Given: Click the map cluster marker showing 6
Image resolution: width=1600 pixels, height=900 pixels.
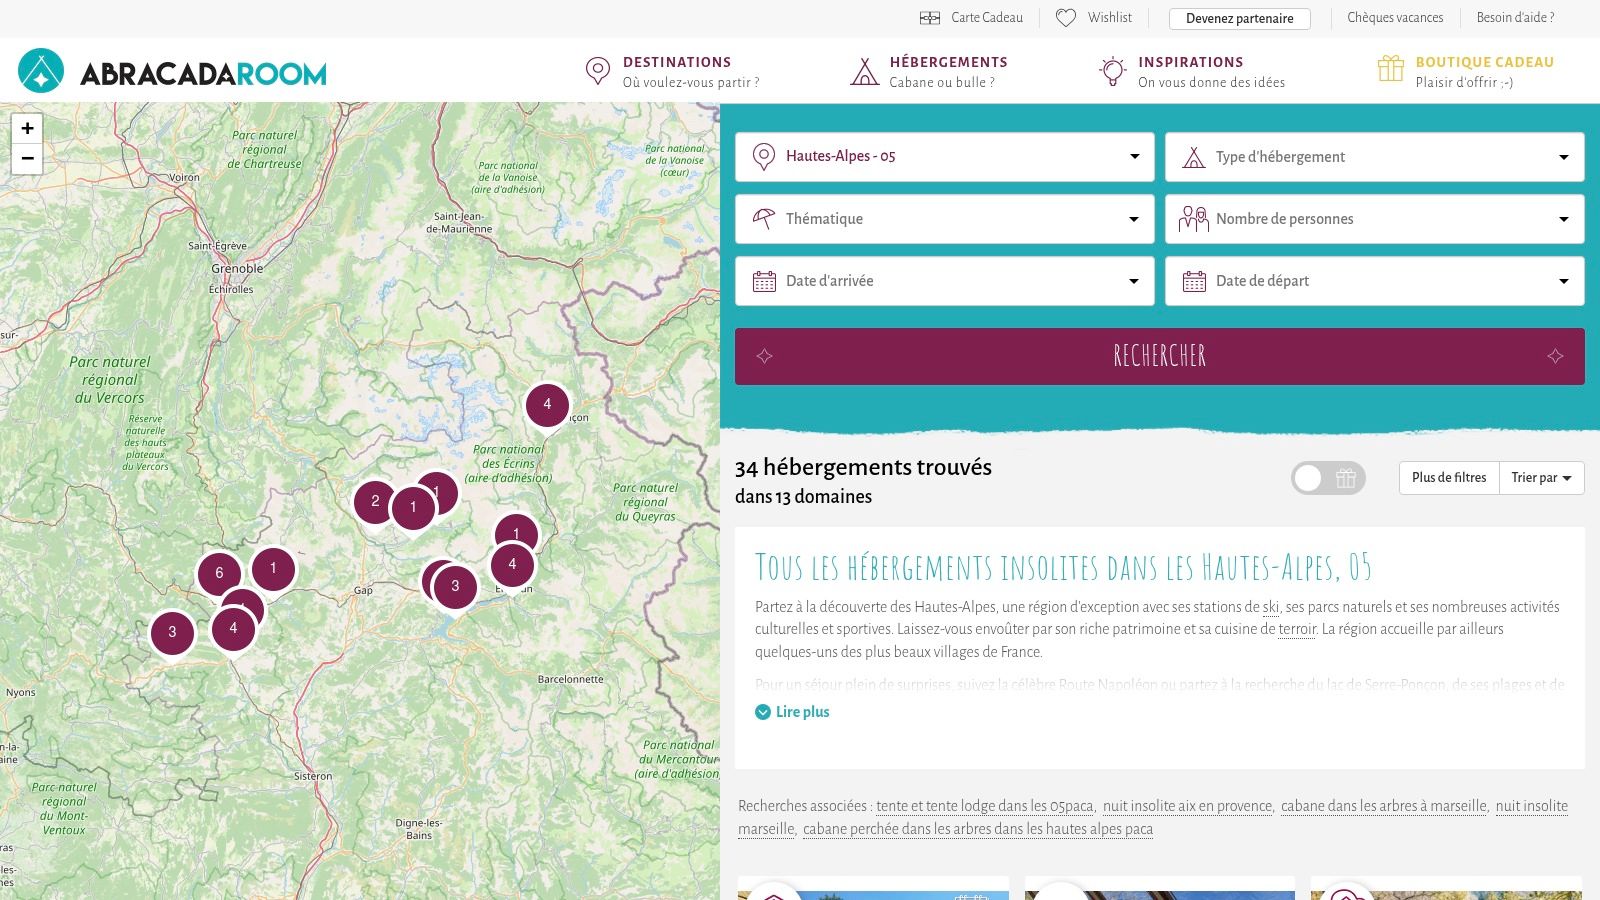Looking at the screenshot, I should coord(219,573).
